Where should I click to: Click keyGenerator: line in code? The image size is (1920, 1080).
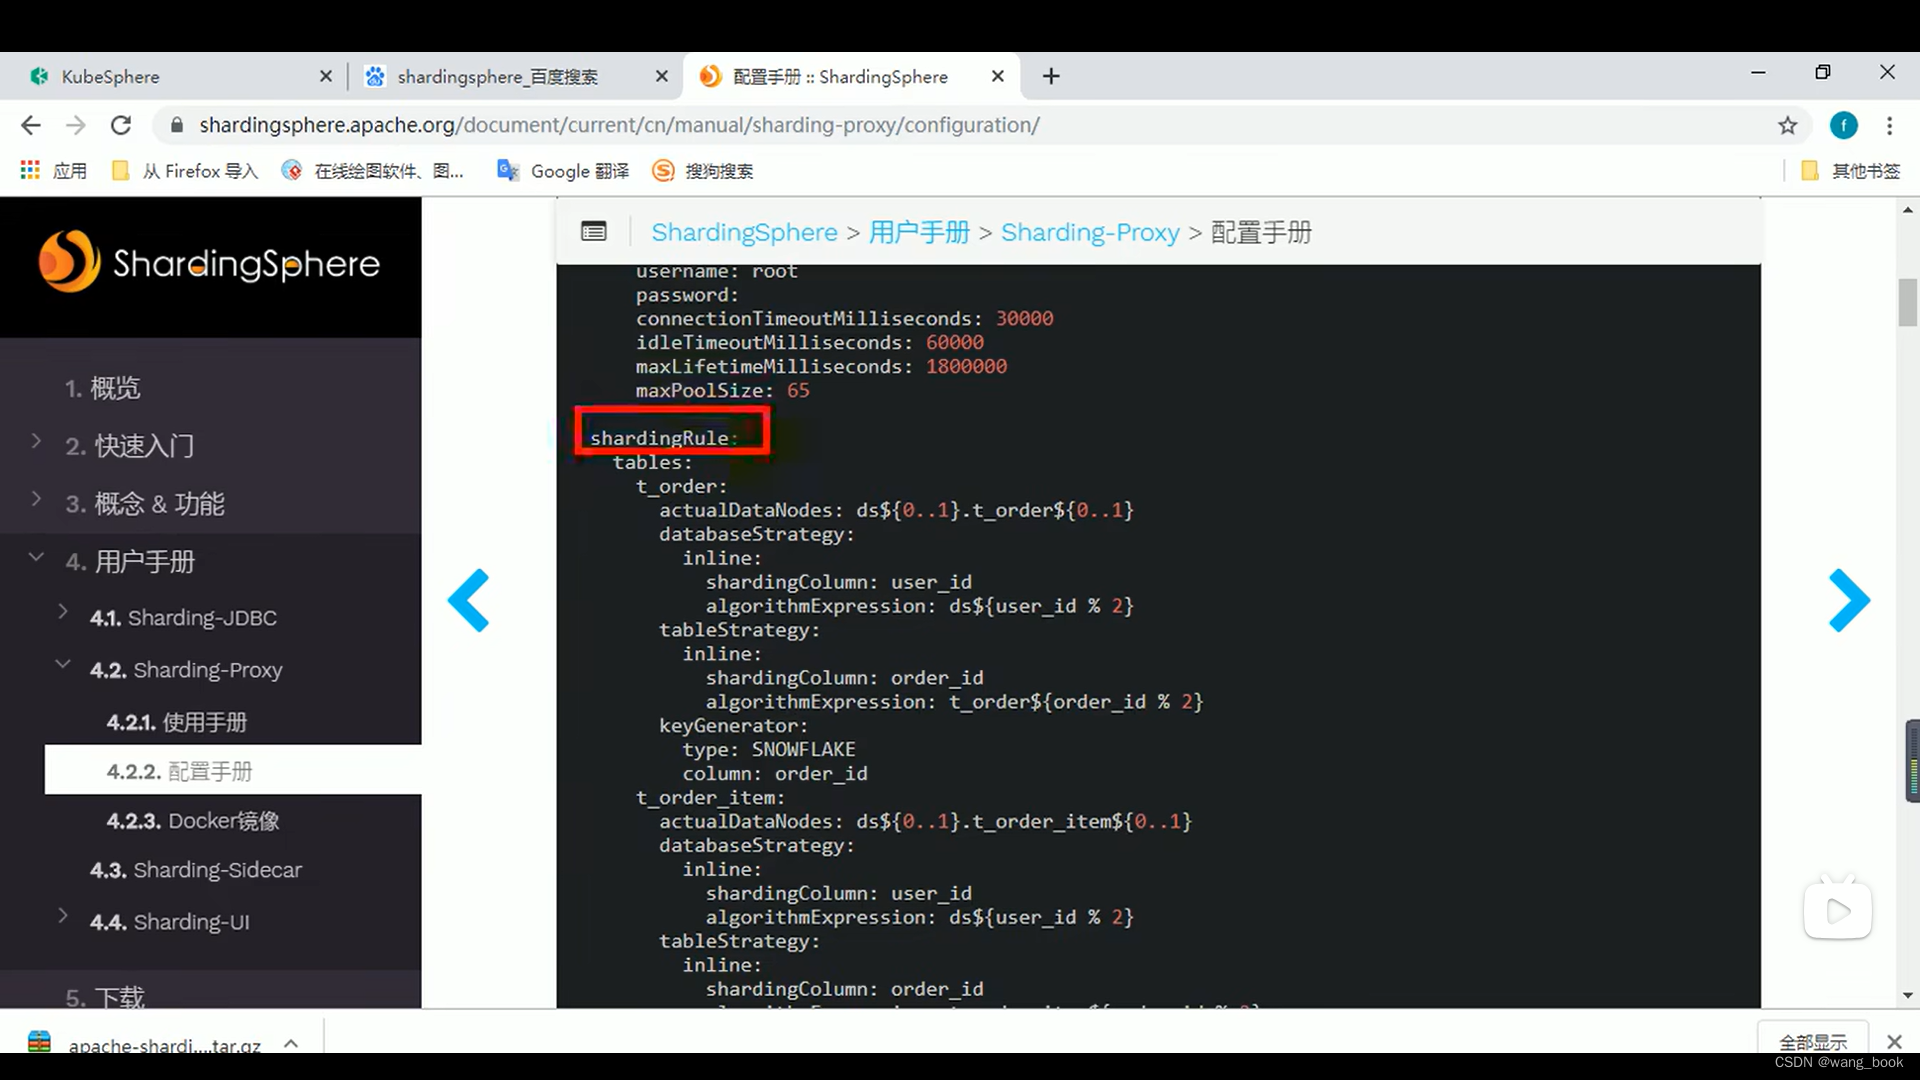pyautogui.click(x=733, y=725)
